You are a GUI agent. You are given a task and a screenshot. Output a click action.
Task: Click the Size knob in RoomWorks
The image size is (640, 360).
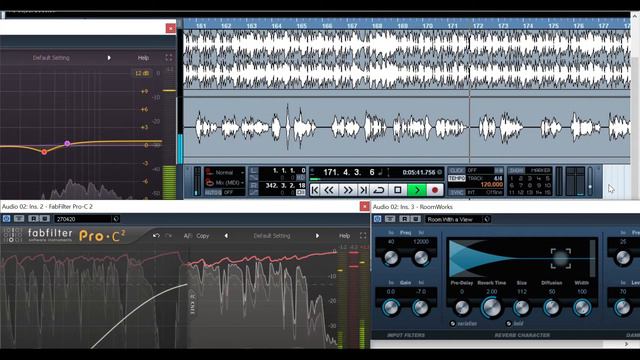click(521, 307)
